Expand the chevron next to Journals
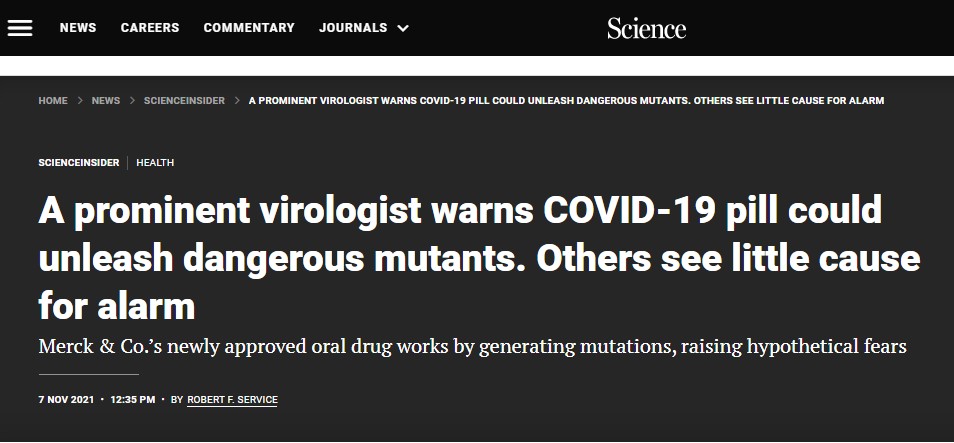 click(x=403, y=28)
